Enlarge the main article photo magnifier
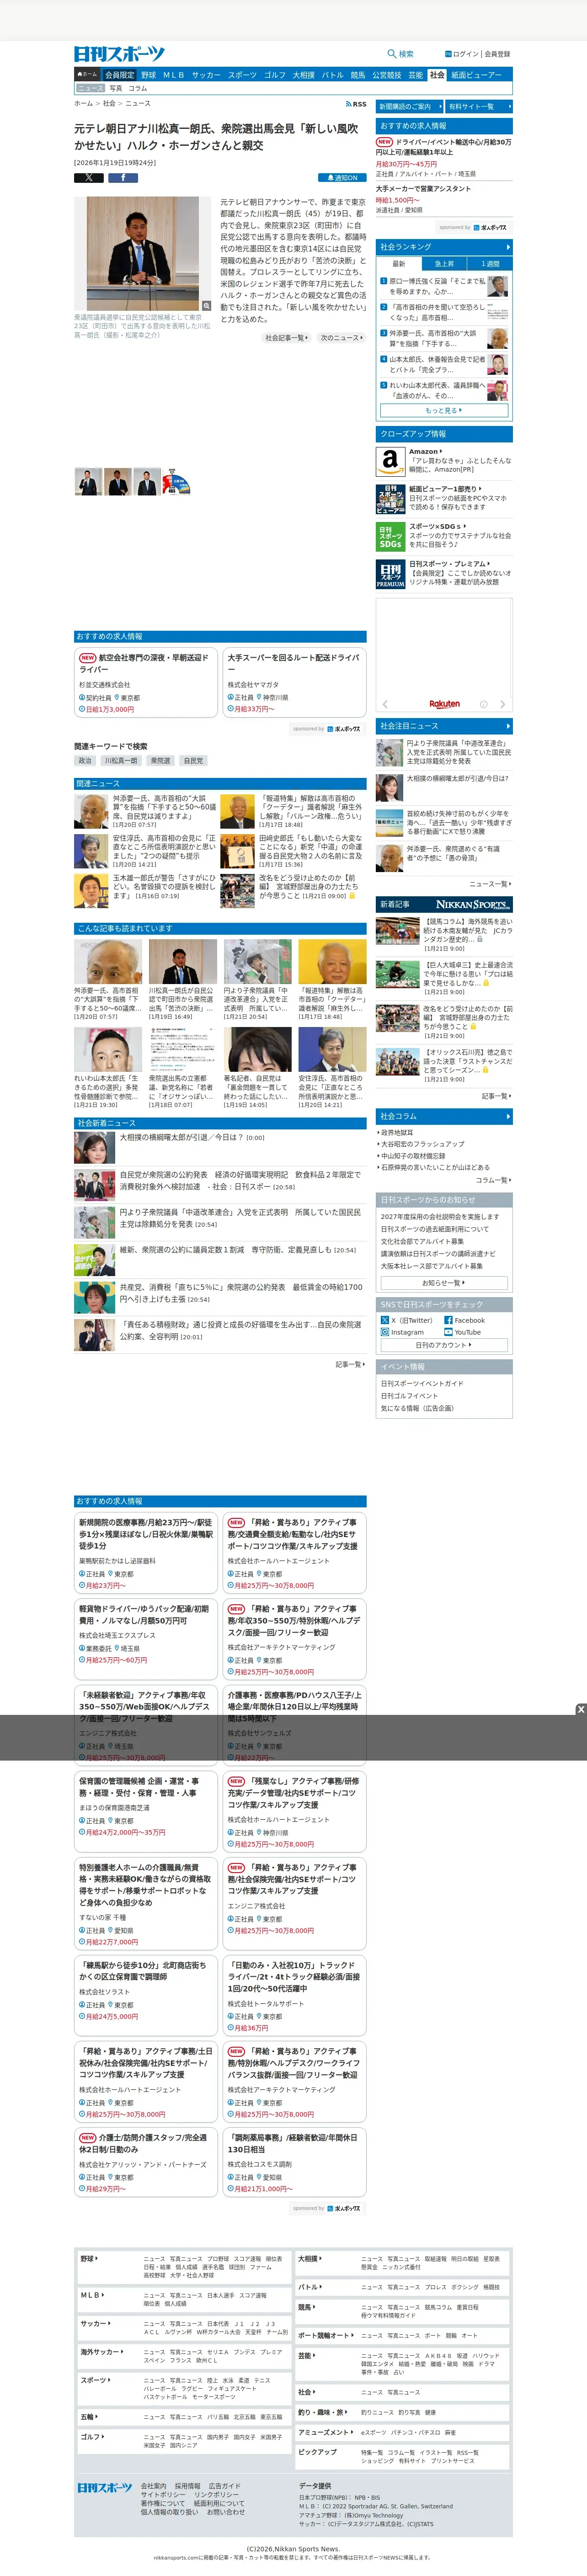This screenshot has width=587, height=2576. coord(206,306)
